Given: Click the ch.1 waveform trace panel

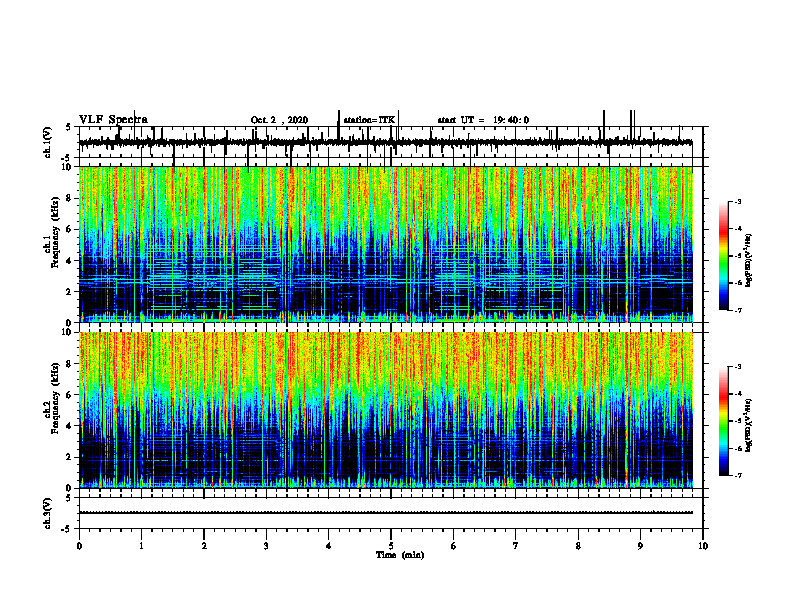Looking at the screenshot, I should [x=391, y=142].
